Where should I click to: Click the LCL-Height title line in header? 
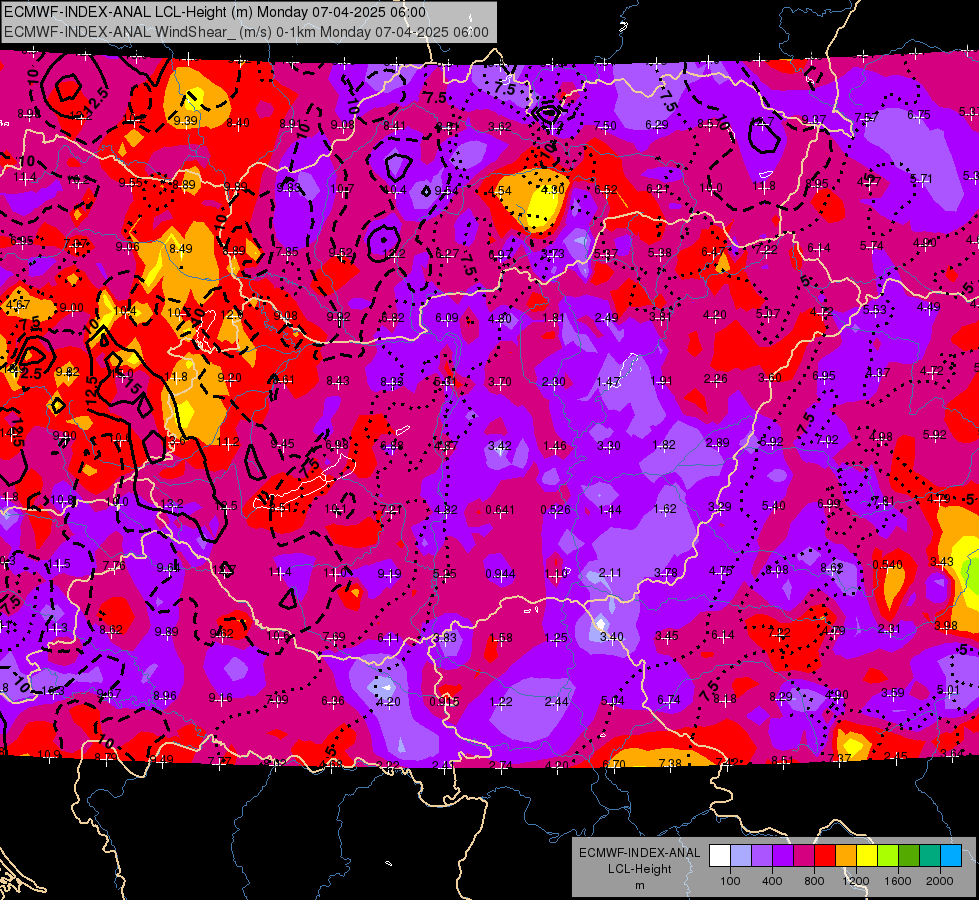(215, 12)
